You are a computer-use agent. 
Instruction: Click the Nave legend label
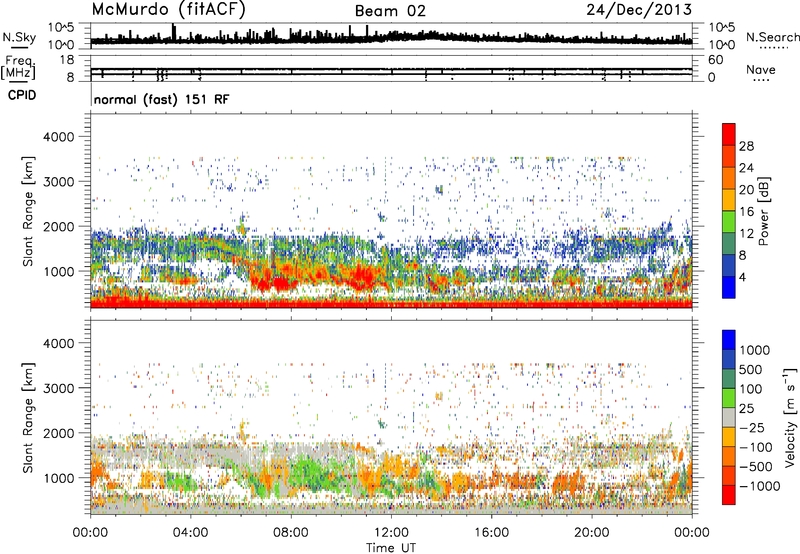coord(761,70)
